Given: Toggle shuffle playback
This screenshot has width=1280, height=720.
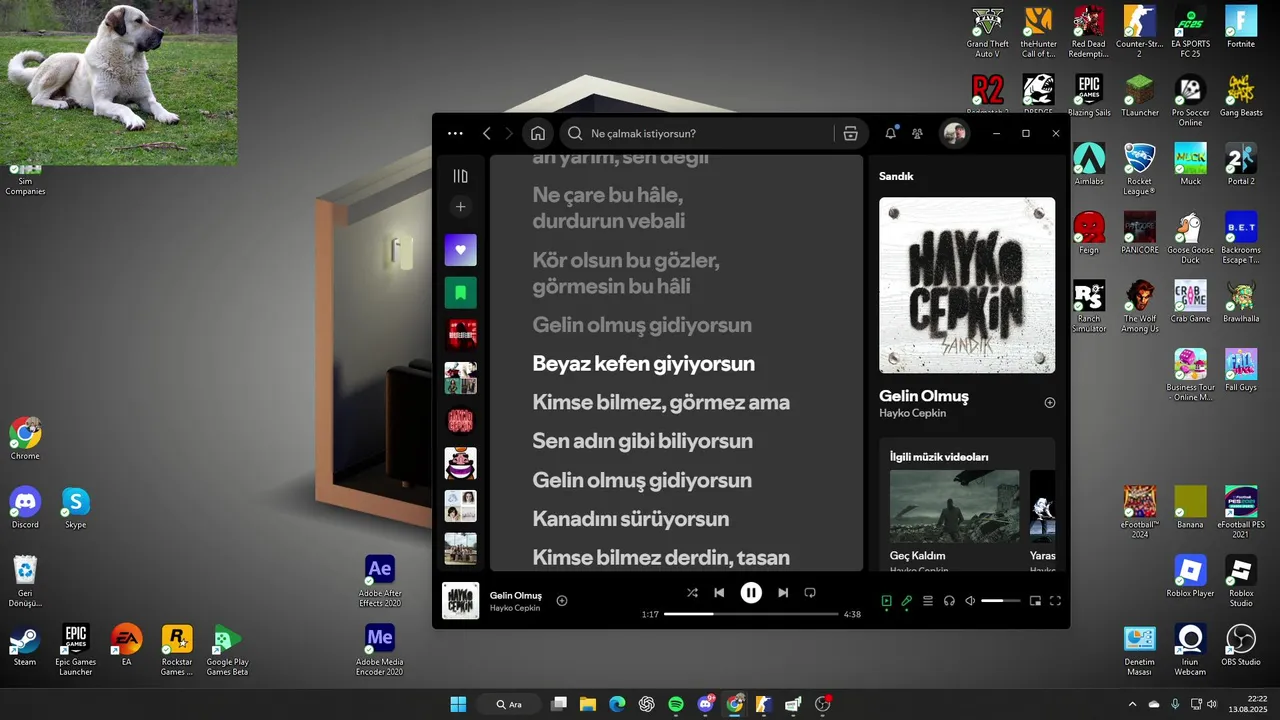Looking at the screenshot, I should [692, 592].
